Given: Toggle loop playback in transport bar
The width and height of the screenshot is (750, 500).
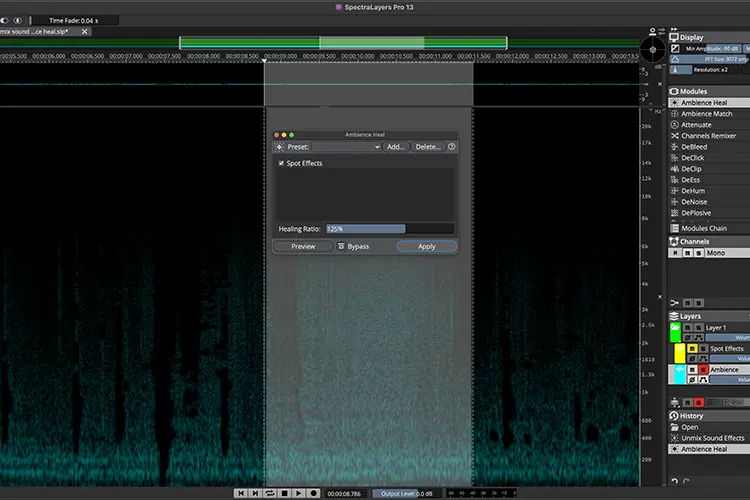Looking at the screenshot, I should point(270,493).
